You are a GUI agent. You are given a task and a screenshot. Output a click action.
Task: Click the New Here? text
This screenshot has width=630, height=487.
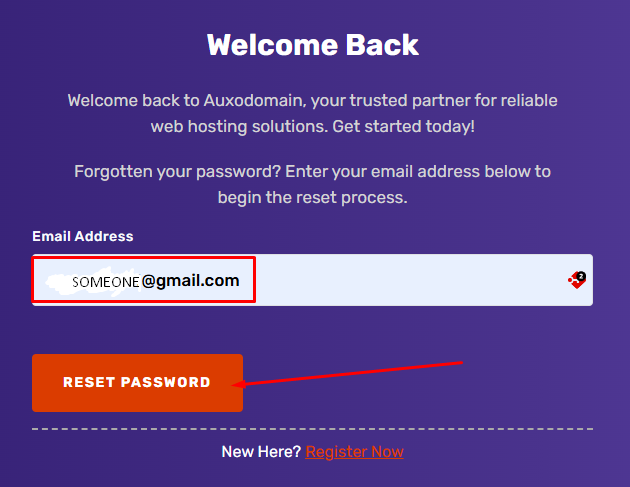point(261,452)
